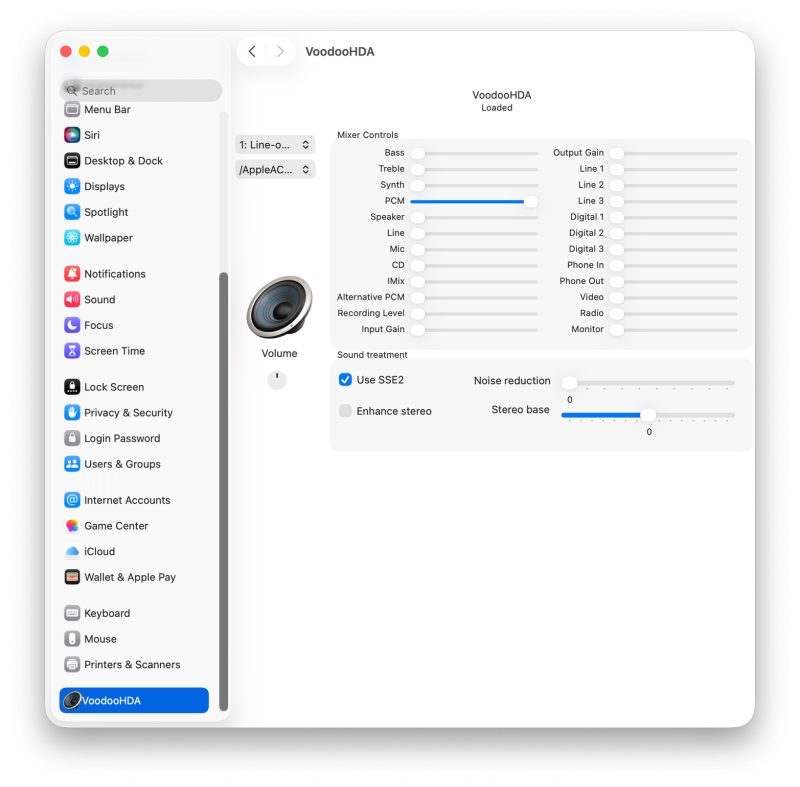Click the Monitor slider
The height and width of the screenshot is (787, 800).
coord(673,330)
